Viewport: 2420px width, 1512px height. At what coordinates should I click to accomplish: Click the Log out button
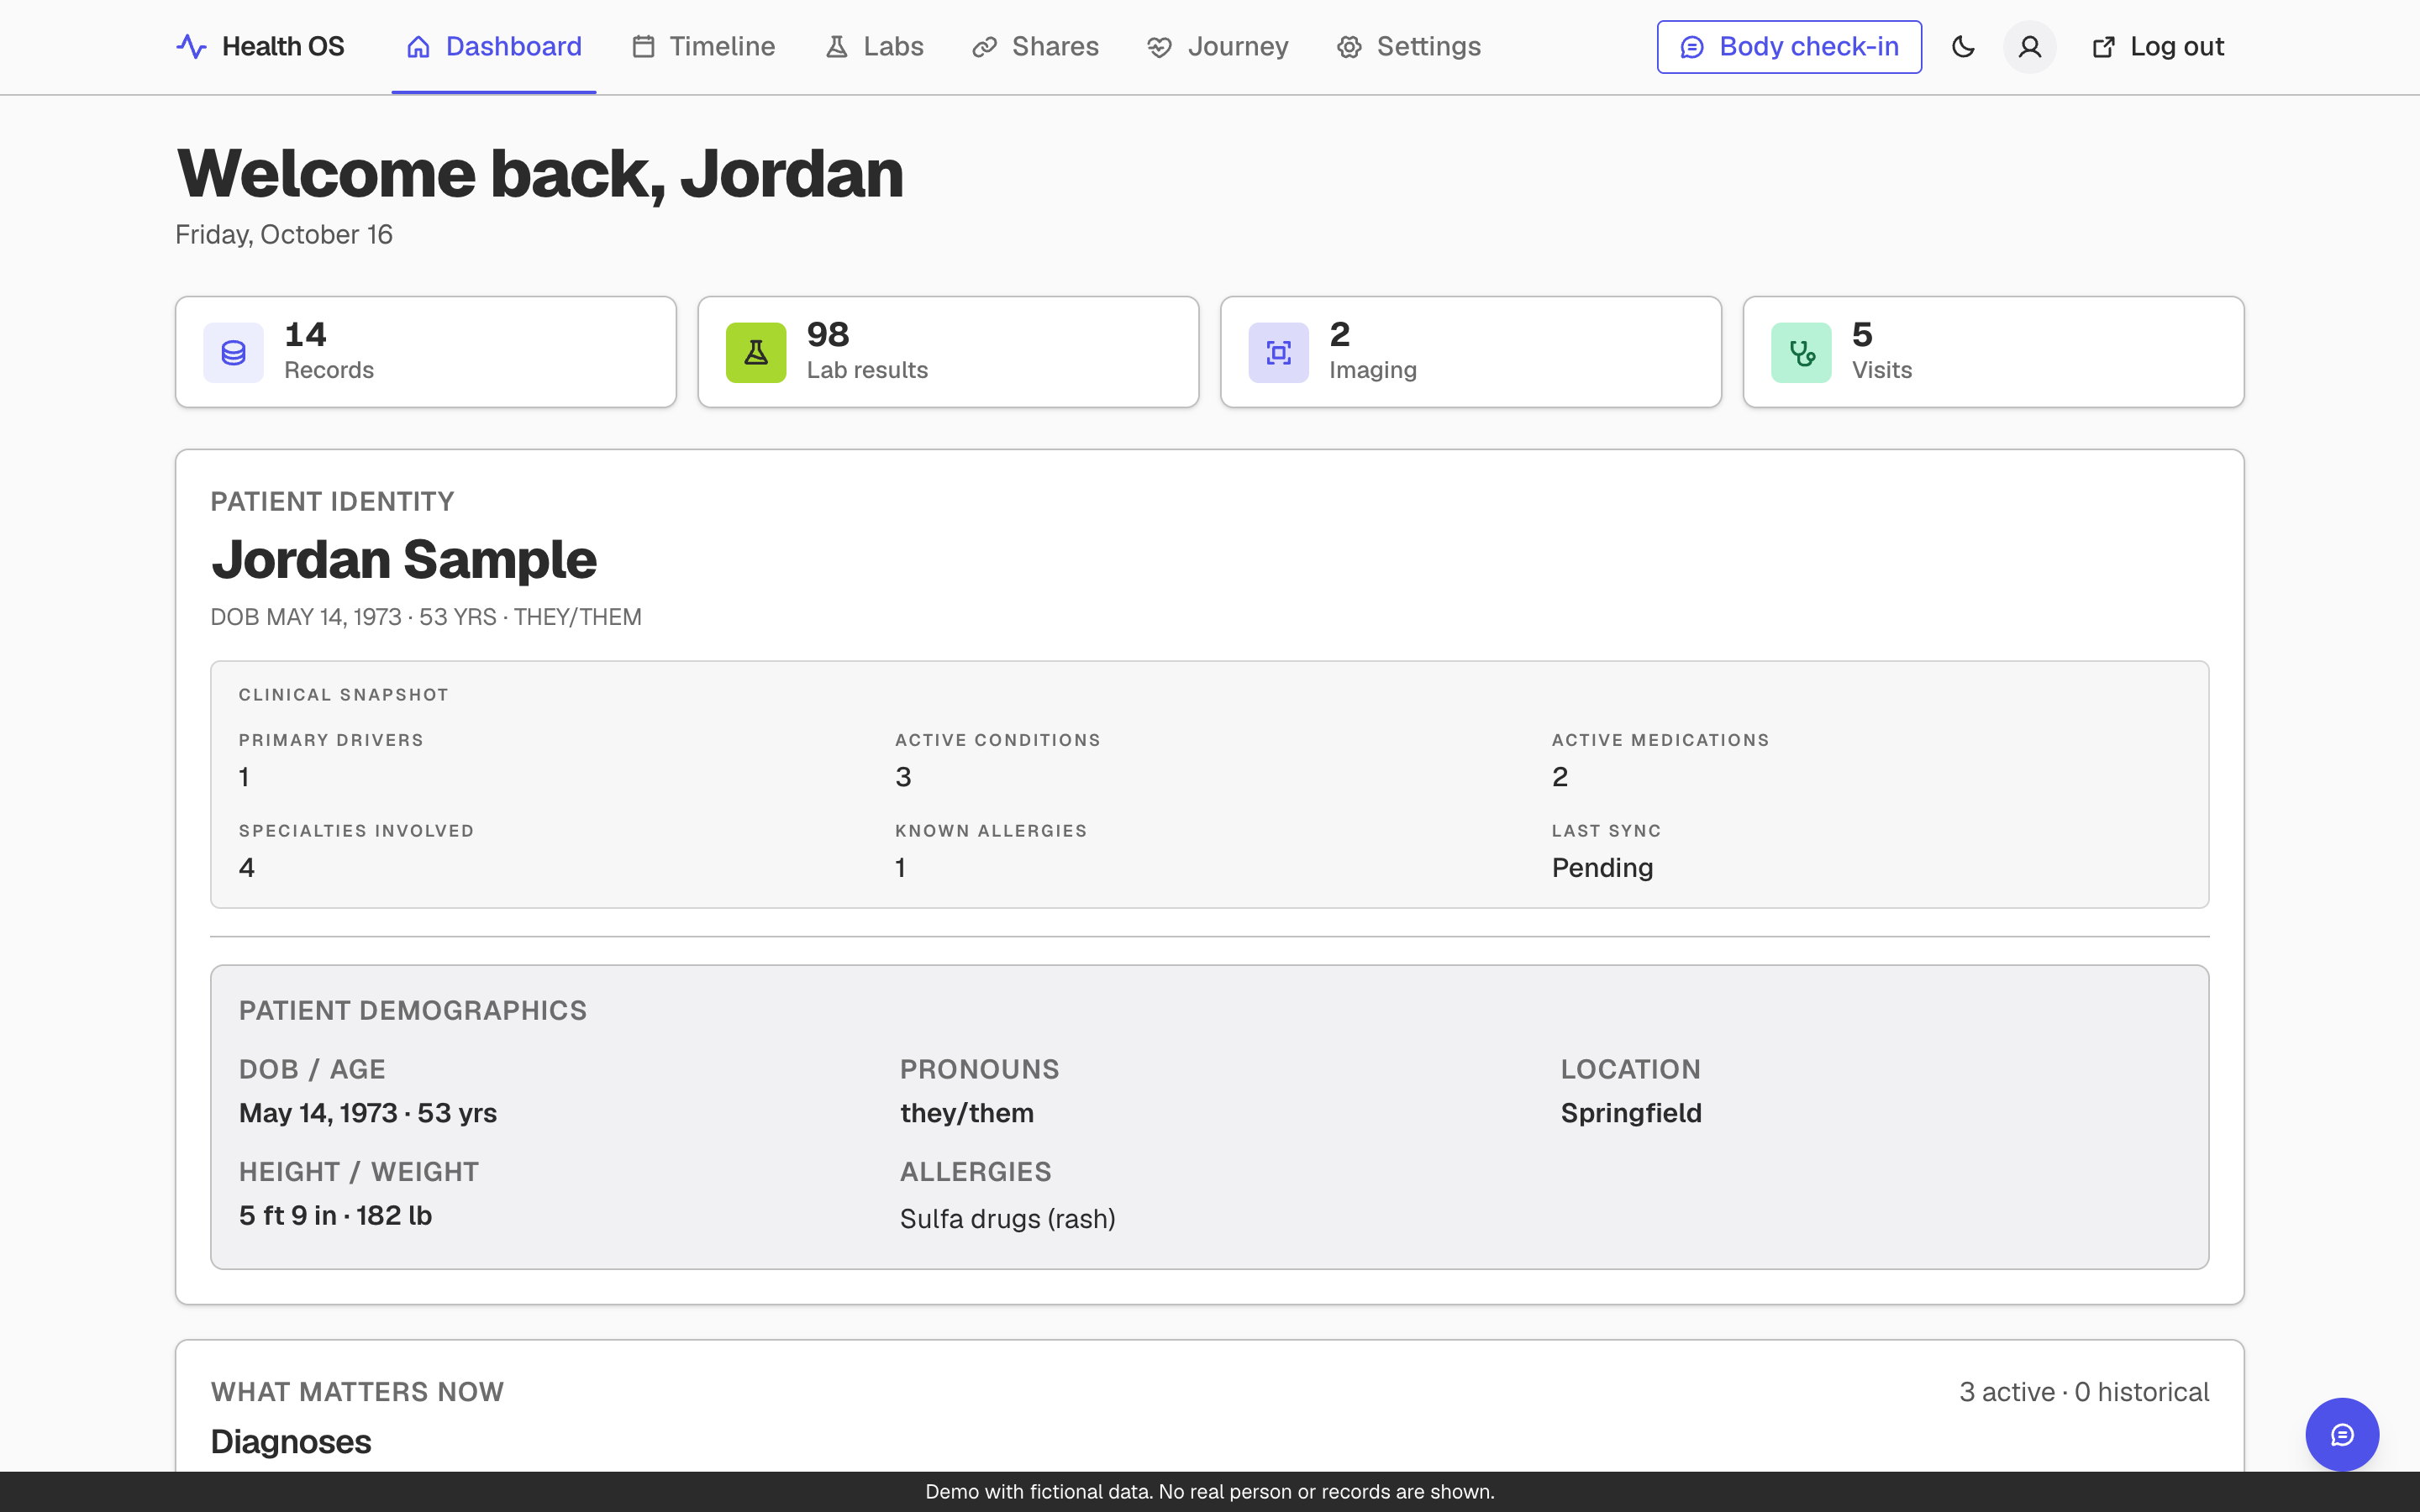2157,47
